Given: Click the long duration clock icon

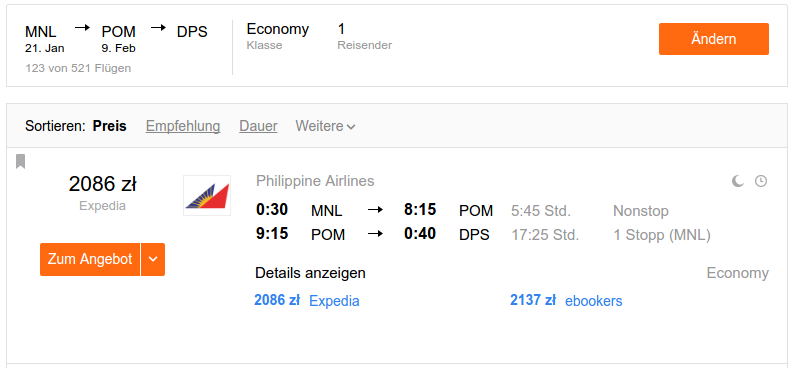Looking at the screenshot, I should coord(761,181).
